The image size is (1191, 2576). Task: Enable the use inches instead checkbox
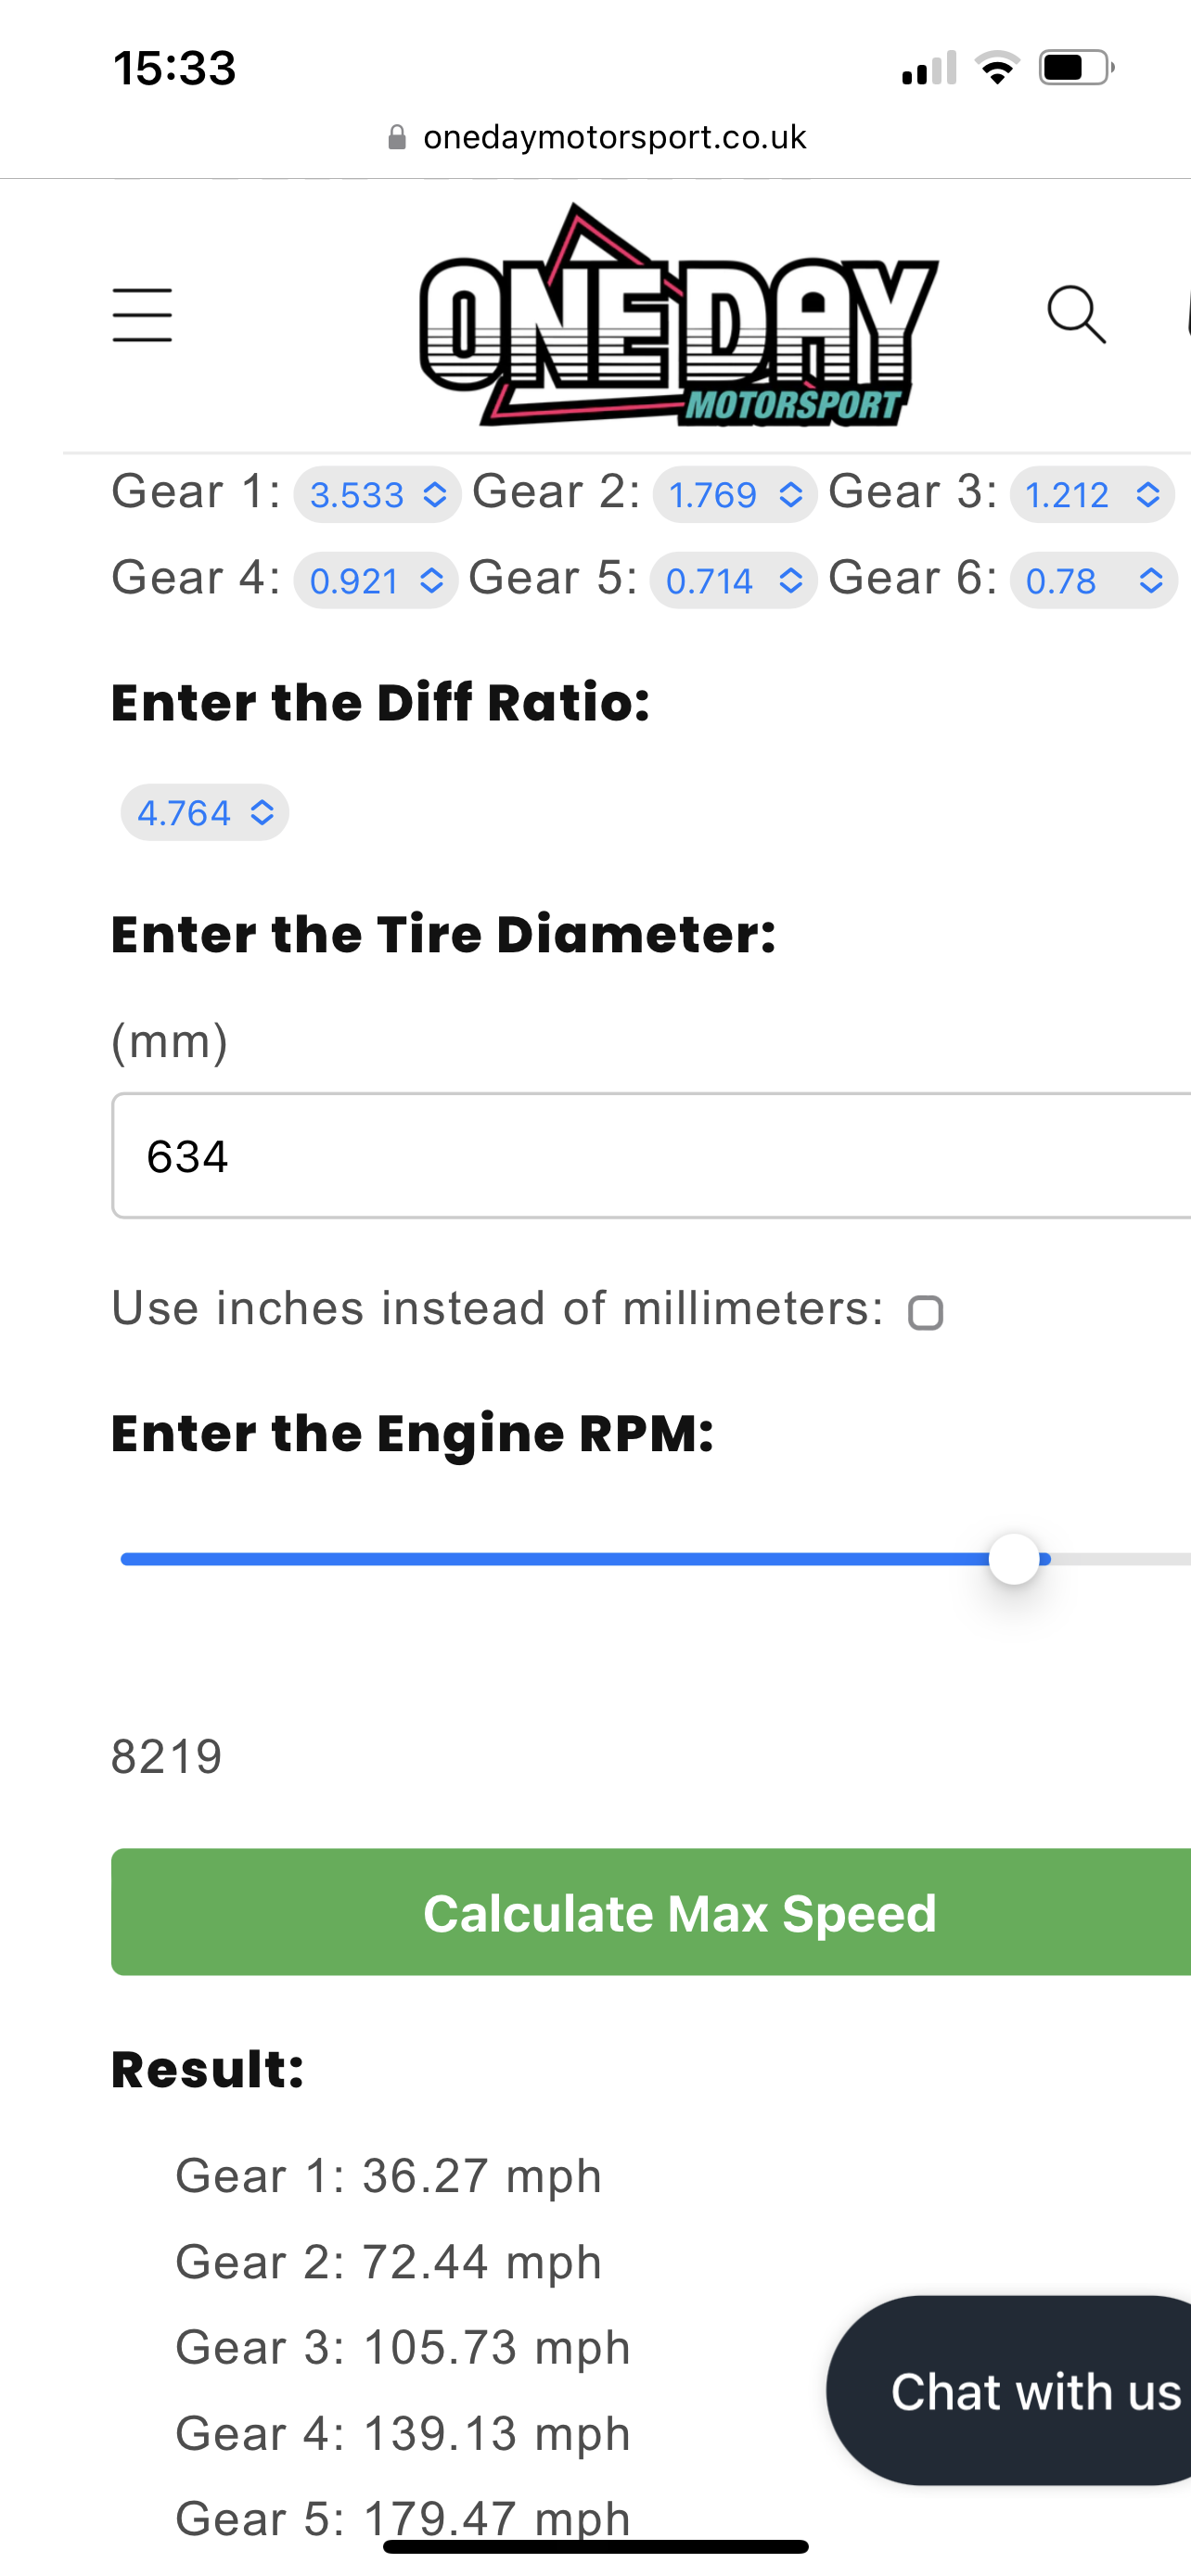coord(925,1313)
